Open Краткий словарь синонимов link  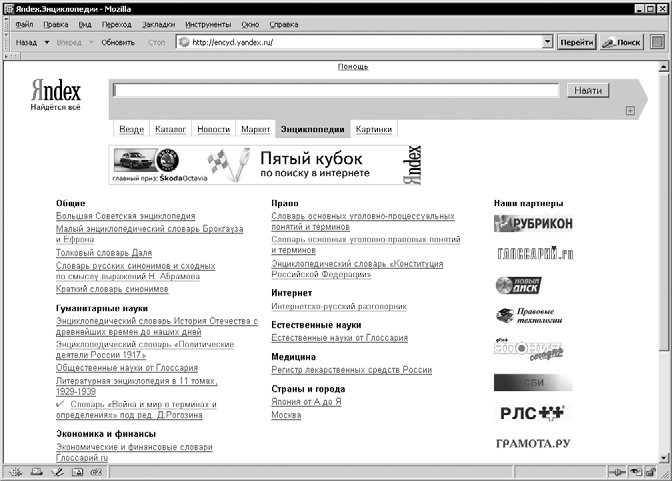click(112, 289)
